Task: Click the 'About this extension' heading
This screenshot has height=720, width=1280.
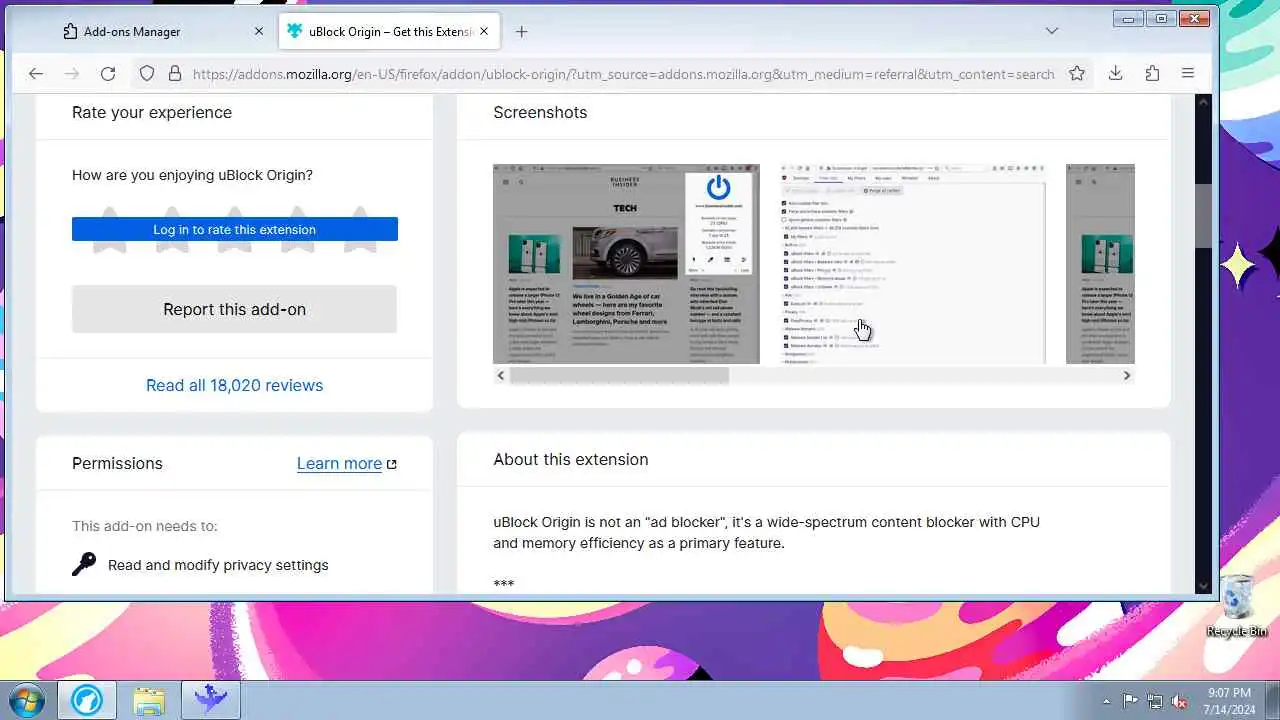Action: pos(570,459)
